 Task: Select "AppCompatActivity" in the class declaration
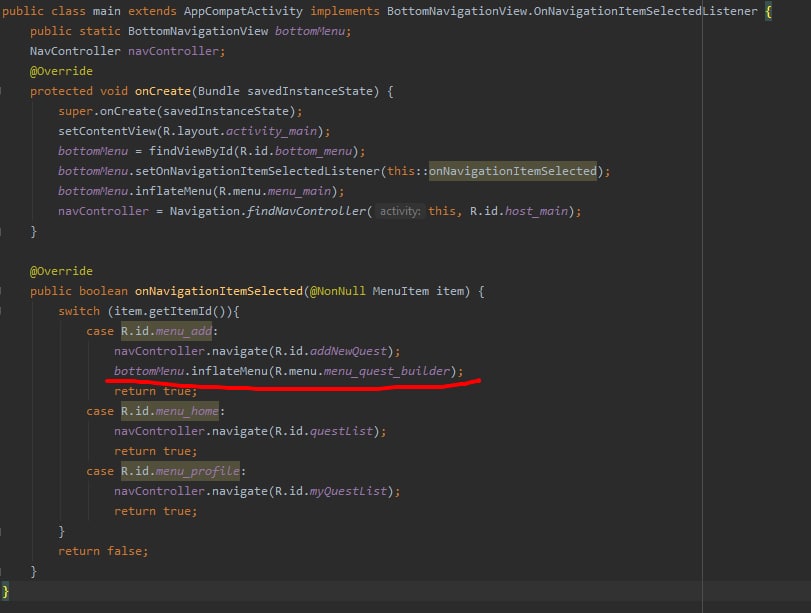coord(243,11)
